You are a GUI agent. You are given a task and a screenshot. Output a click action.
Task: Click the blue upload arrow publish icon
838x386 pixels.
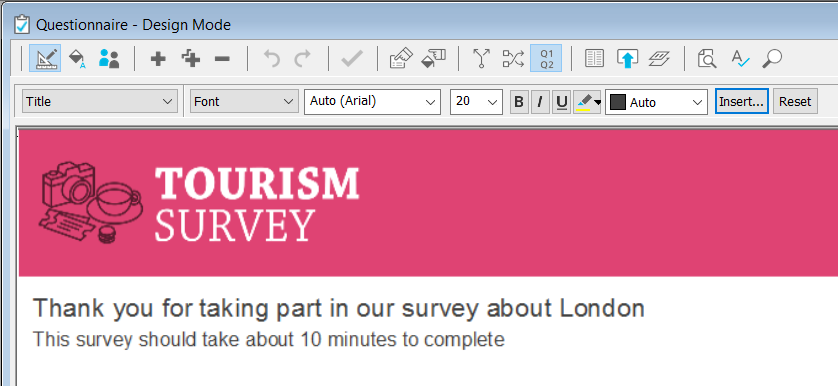point(627,58)
